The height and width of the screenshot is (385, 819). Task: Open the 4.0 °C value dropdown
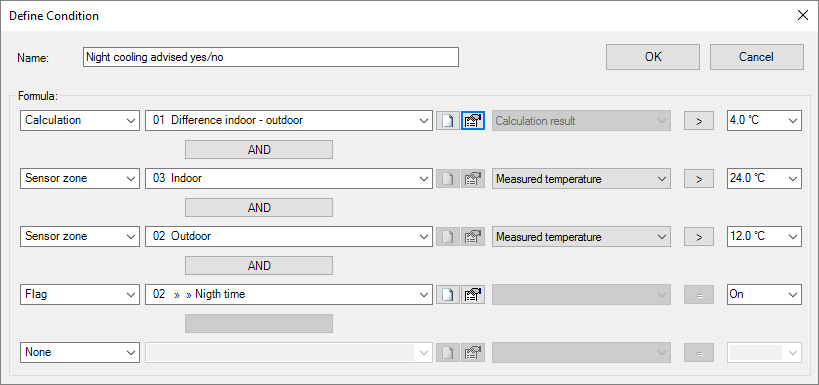click(x=764, y=120)
